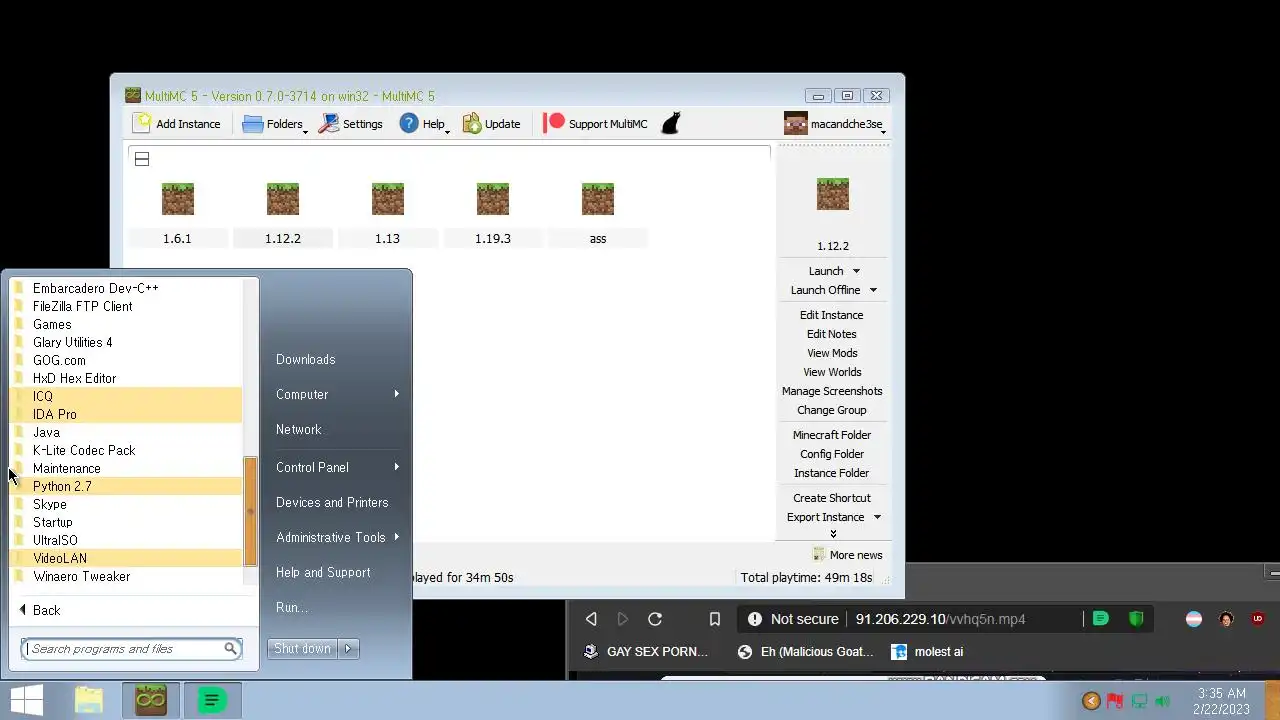Expand Control Panel submenu
The width and height of the screenshot is (1280, 720).
point(337,467)
